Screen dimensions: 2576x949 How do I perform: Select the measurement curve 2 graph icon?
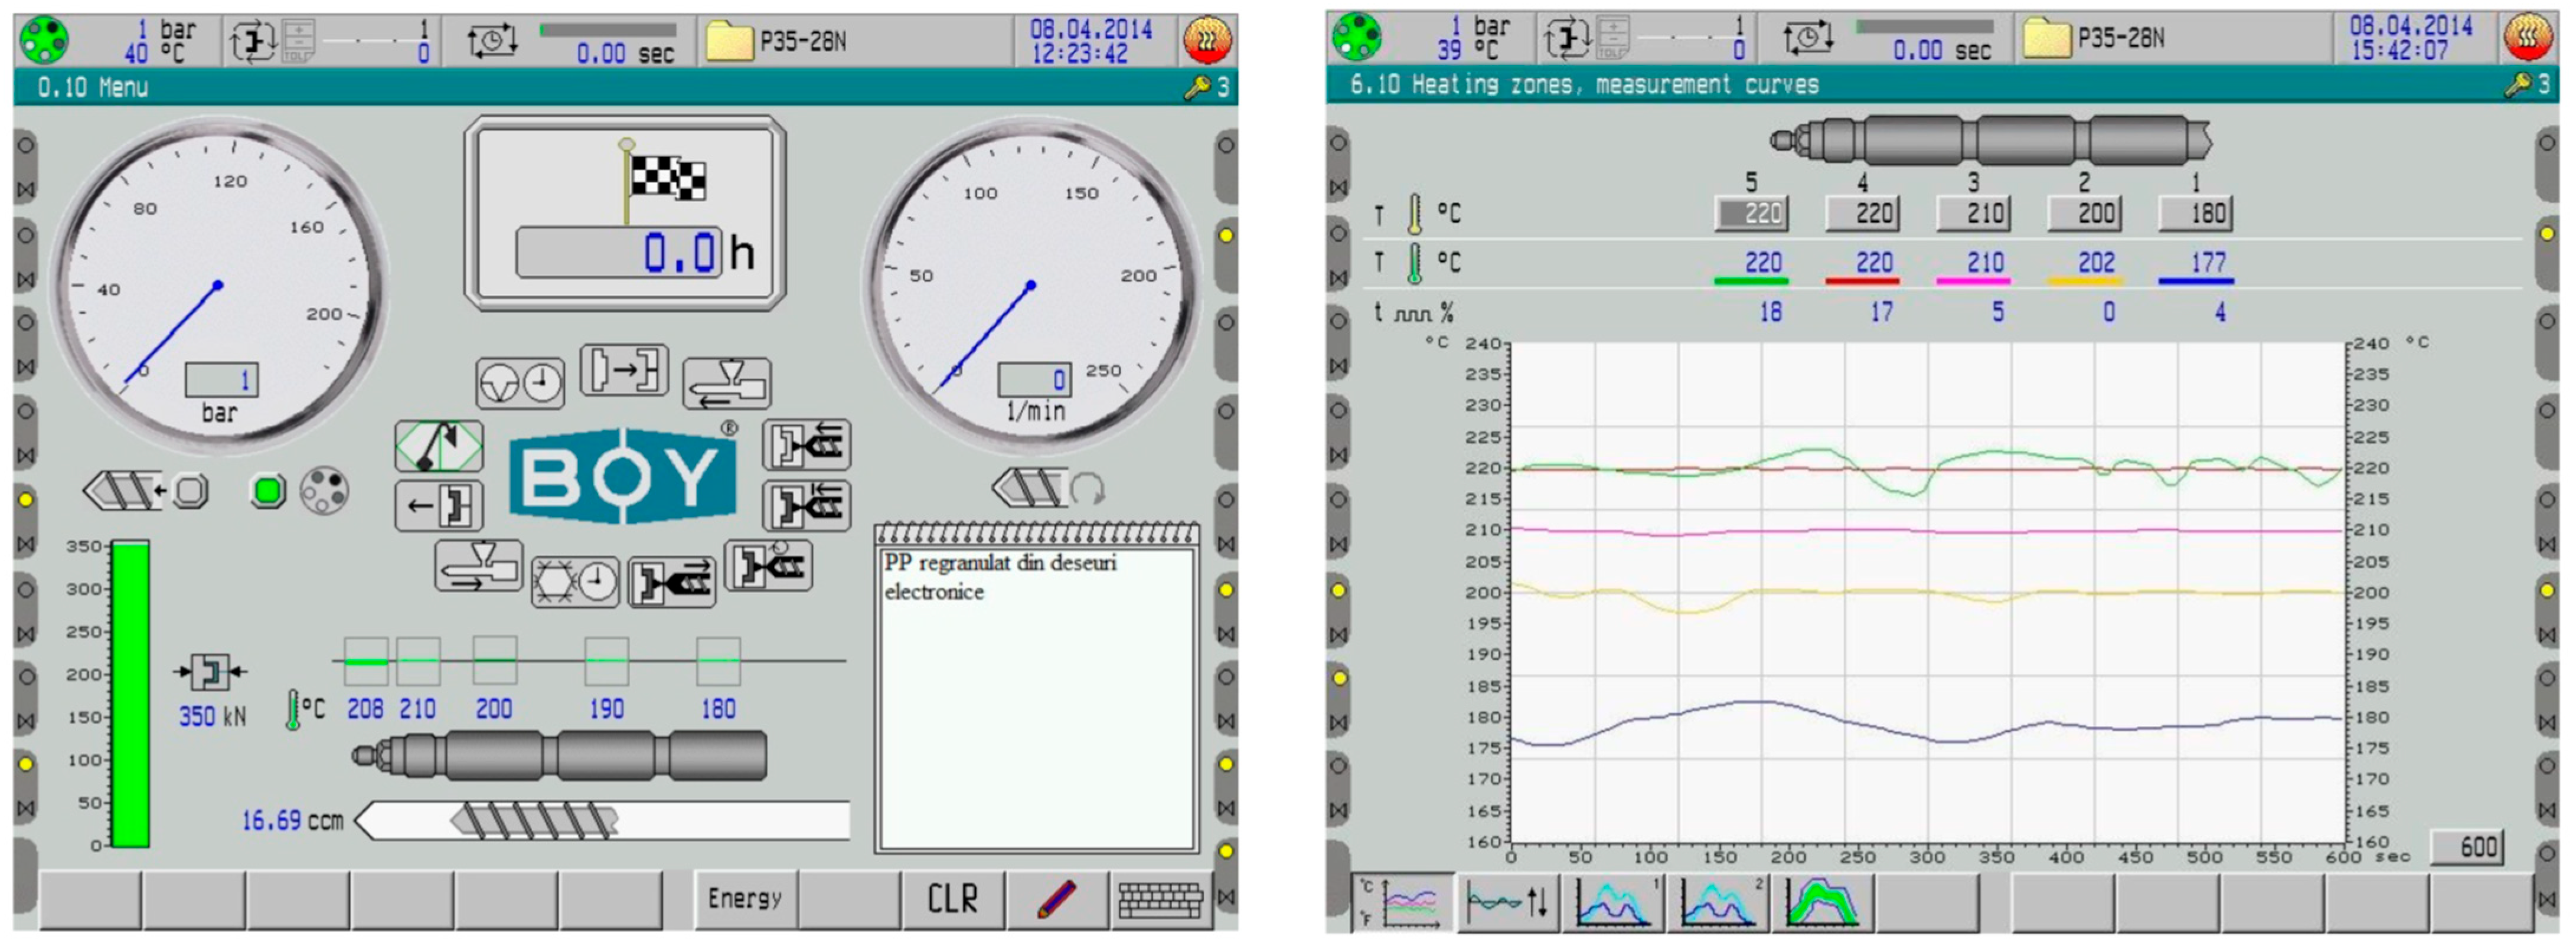tap(1718, 902)
